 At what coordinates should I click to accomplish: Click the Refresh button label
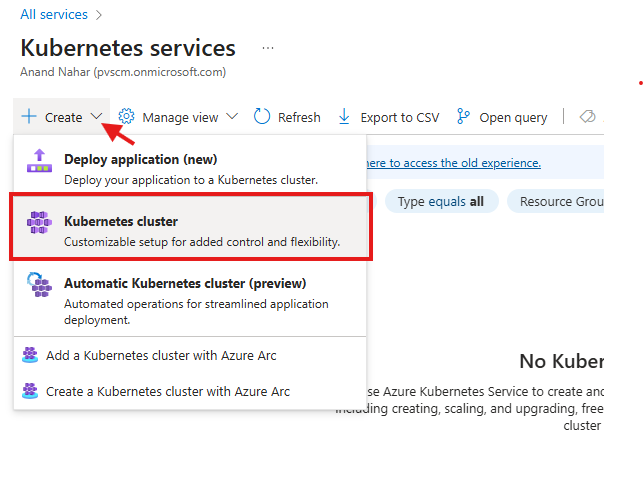(299, 118)
